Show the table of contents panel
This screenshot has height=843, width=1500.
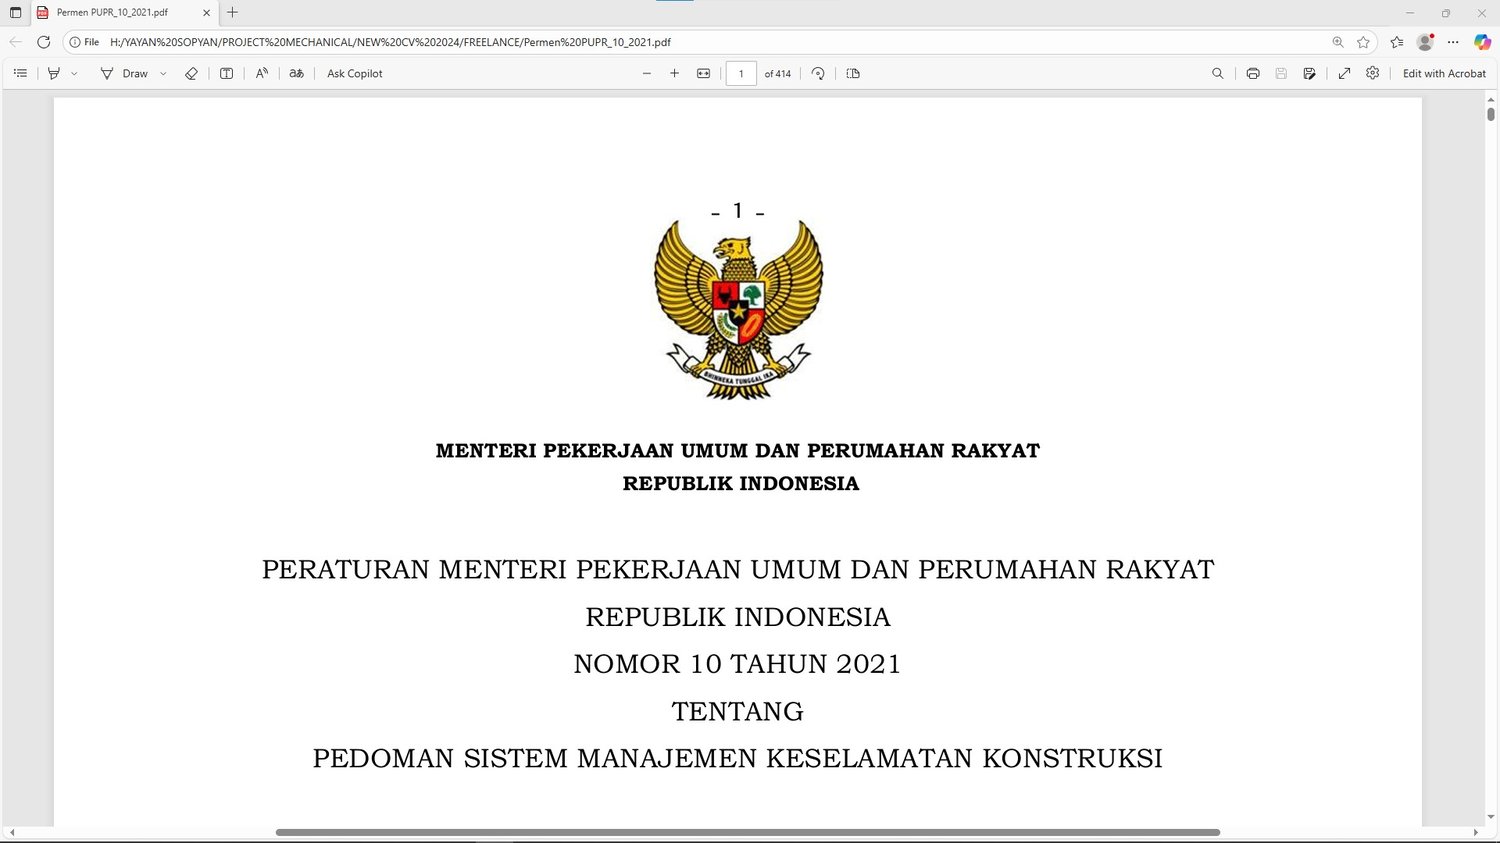coord(20,73)
